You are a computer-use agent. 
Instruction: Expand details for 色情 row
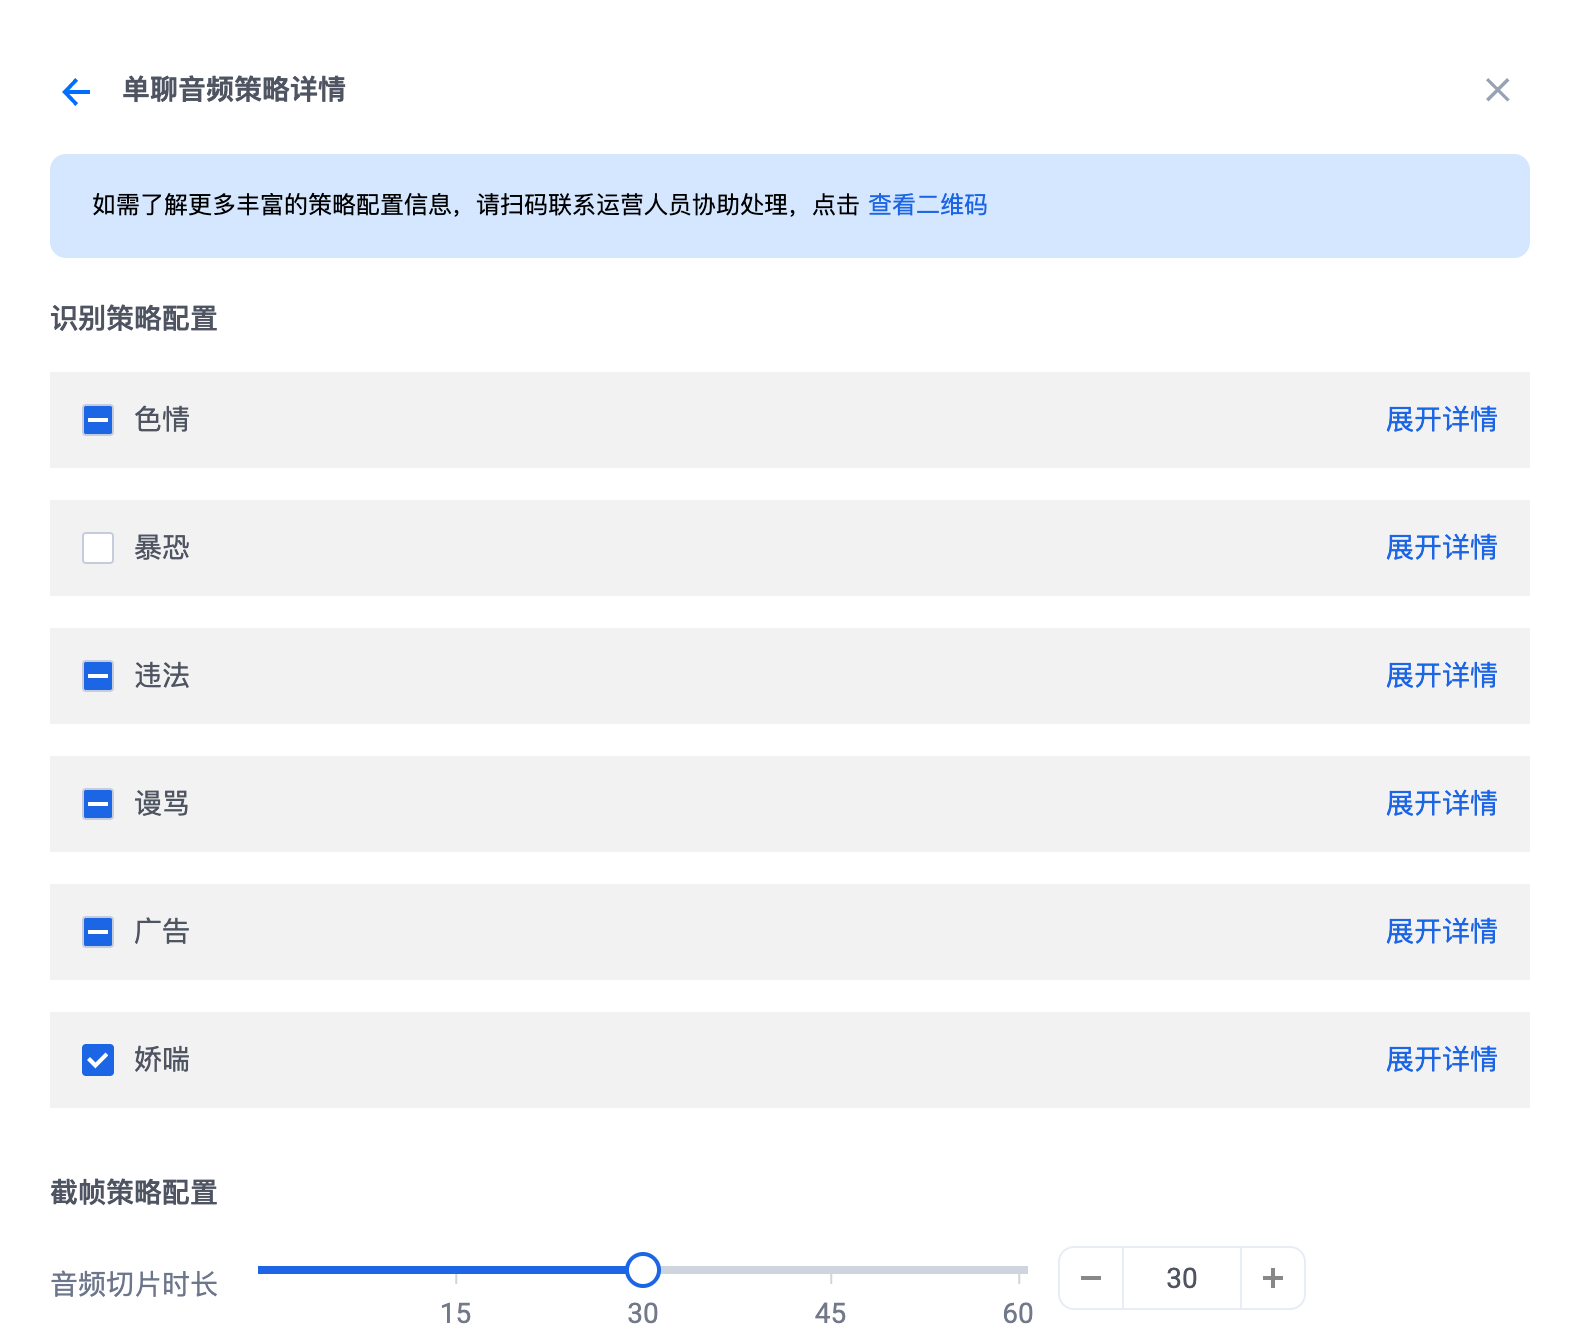point(1441,419)
